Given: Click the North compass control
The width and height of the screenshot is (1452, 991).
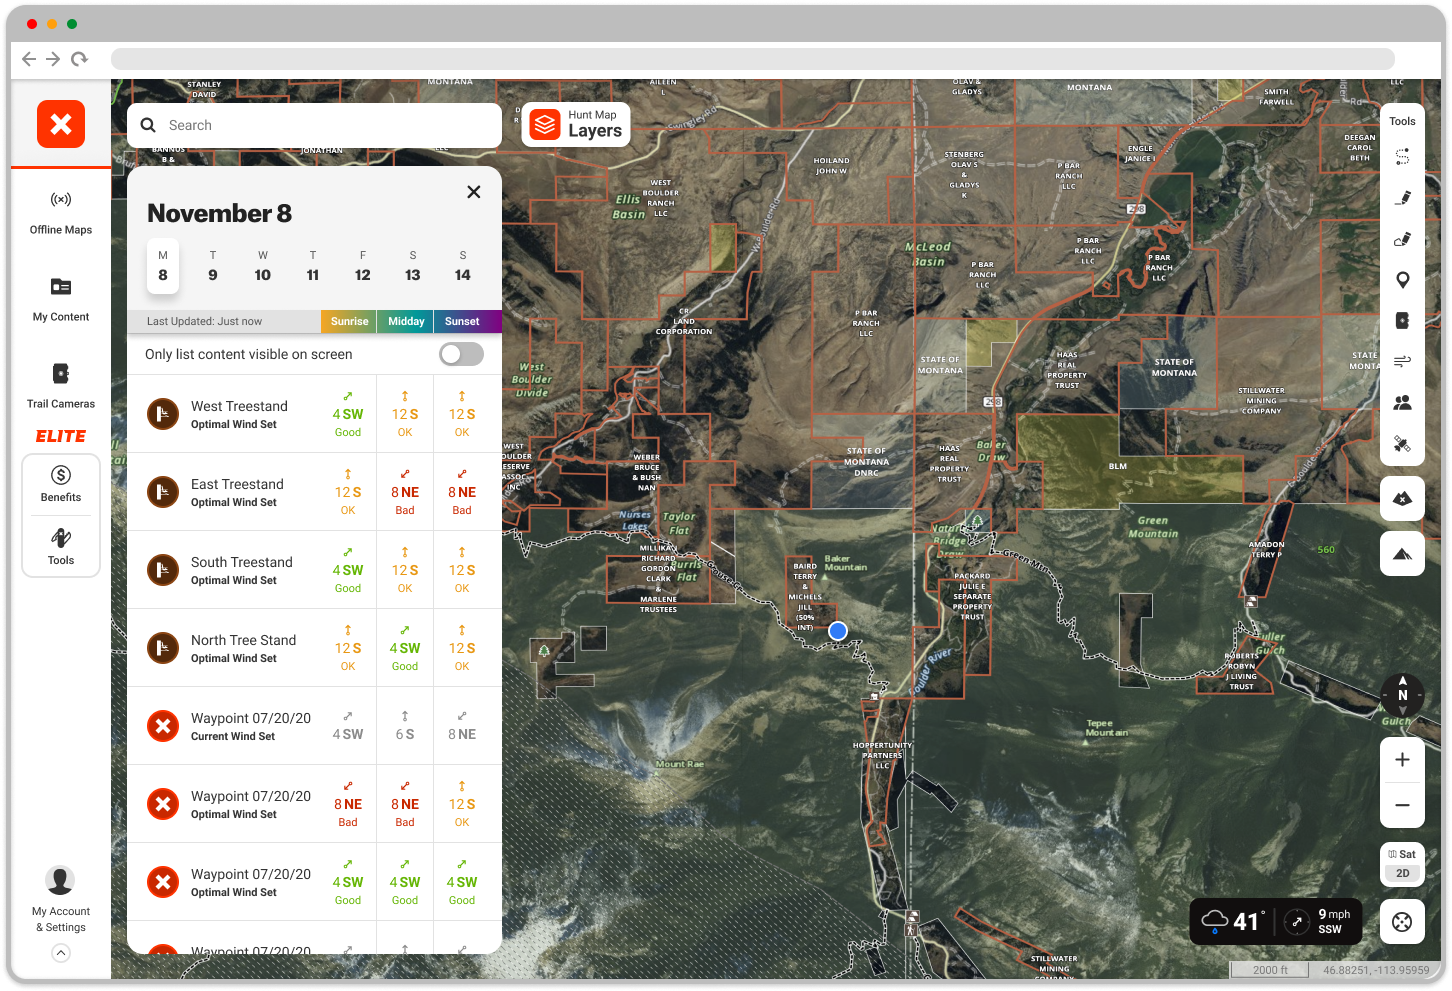Looking at the screenshot, I should pos(1402,694).
